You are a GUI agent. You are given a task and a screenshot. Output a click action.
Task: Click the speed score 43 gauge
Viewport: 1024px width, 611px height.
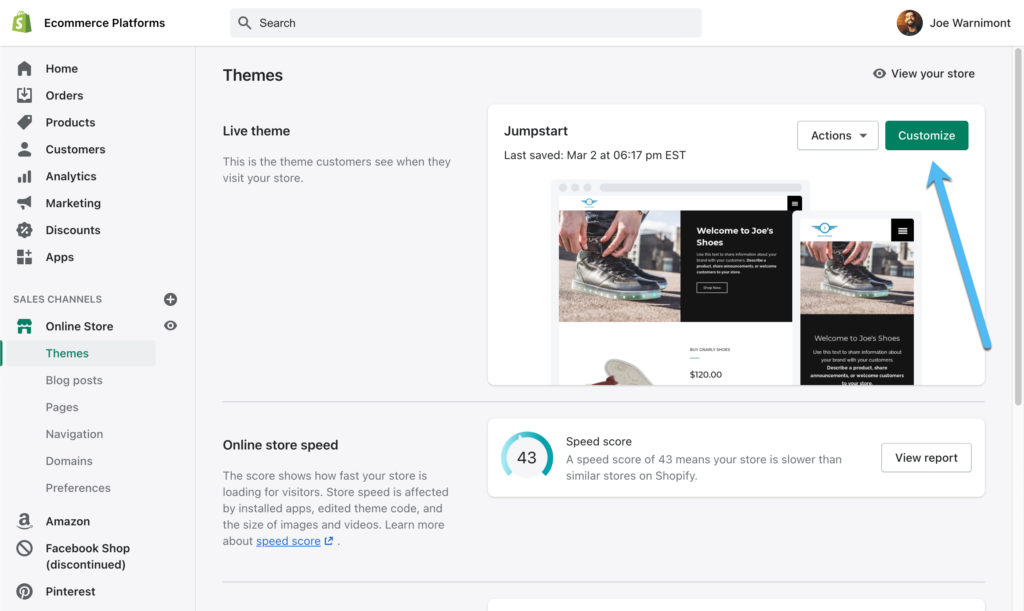(527, 458)
